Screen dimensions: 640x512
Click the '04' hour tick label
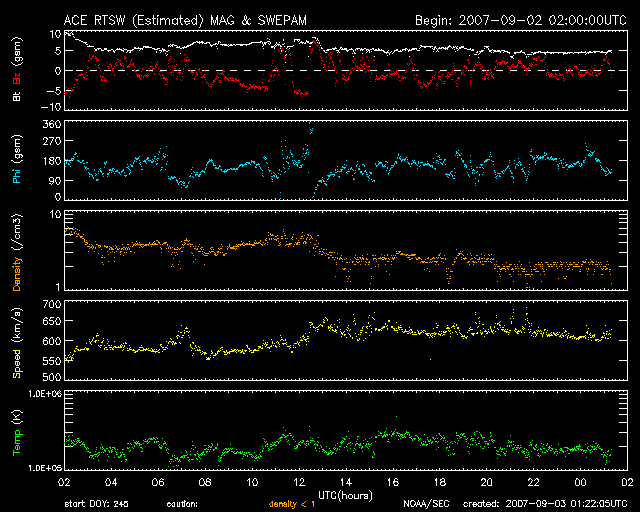click(111, 482)
